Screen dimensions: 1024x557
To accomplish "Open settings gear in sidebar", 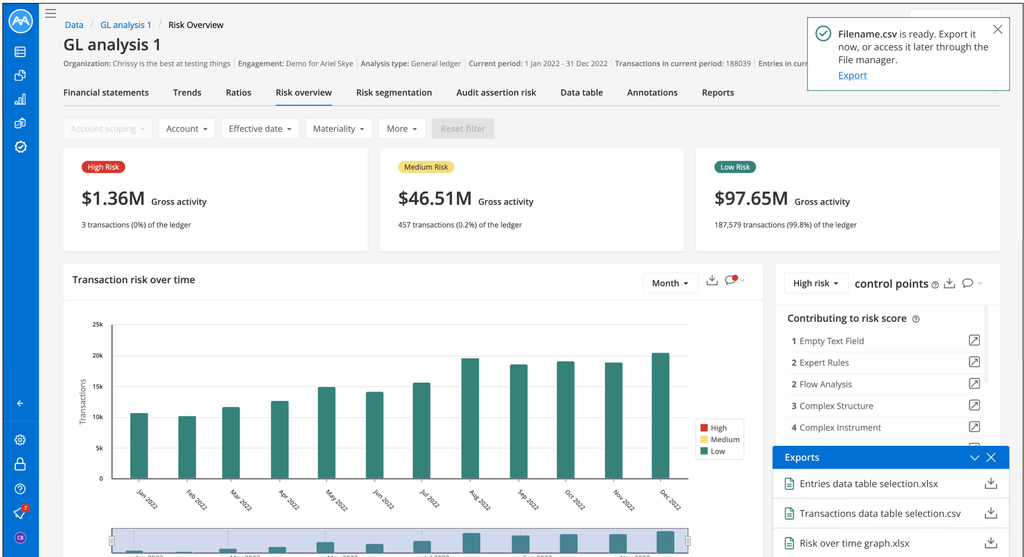I will coord(20,439).
